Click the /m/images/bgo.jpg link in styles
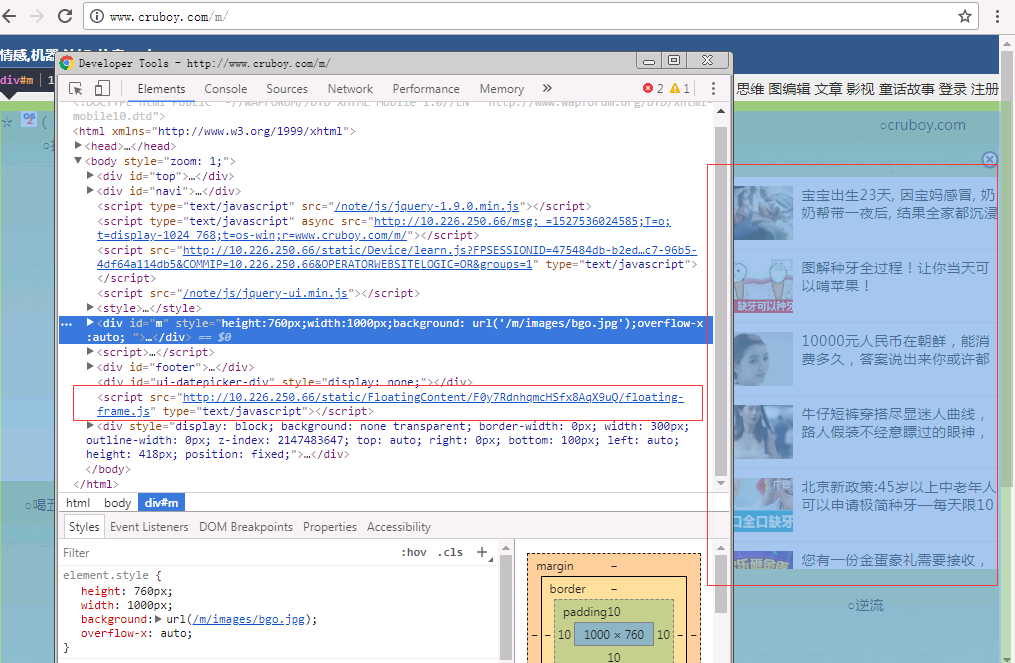 coord(249,620)
